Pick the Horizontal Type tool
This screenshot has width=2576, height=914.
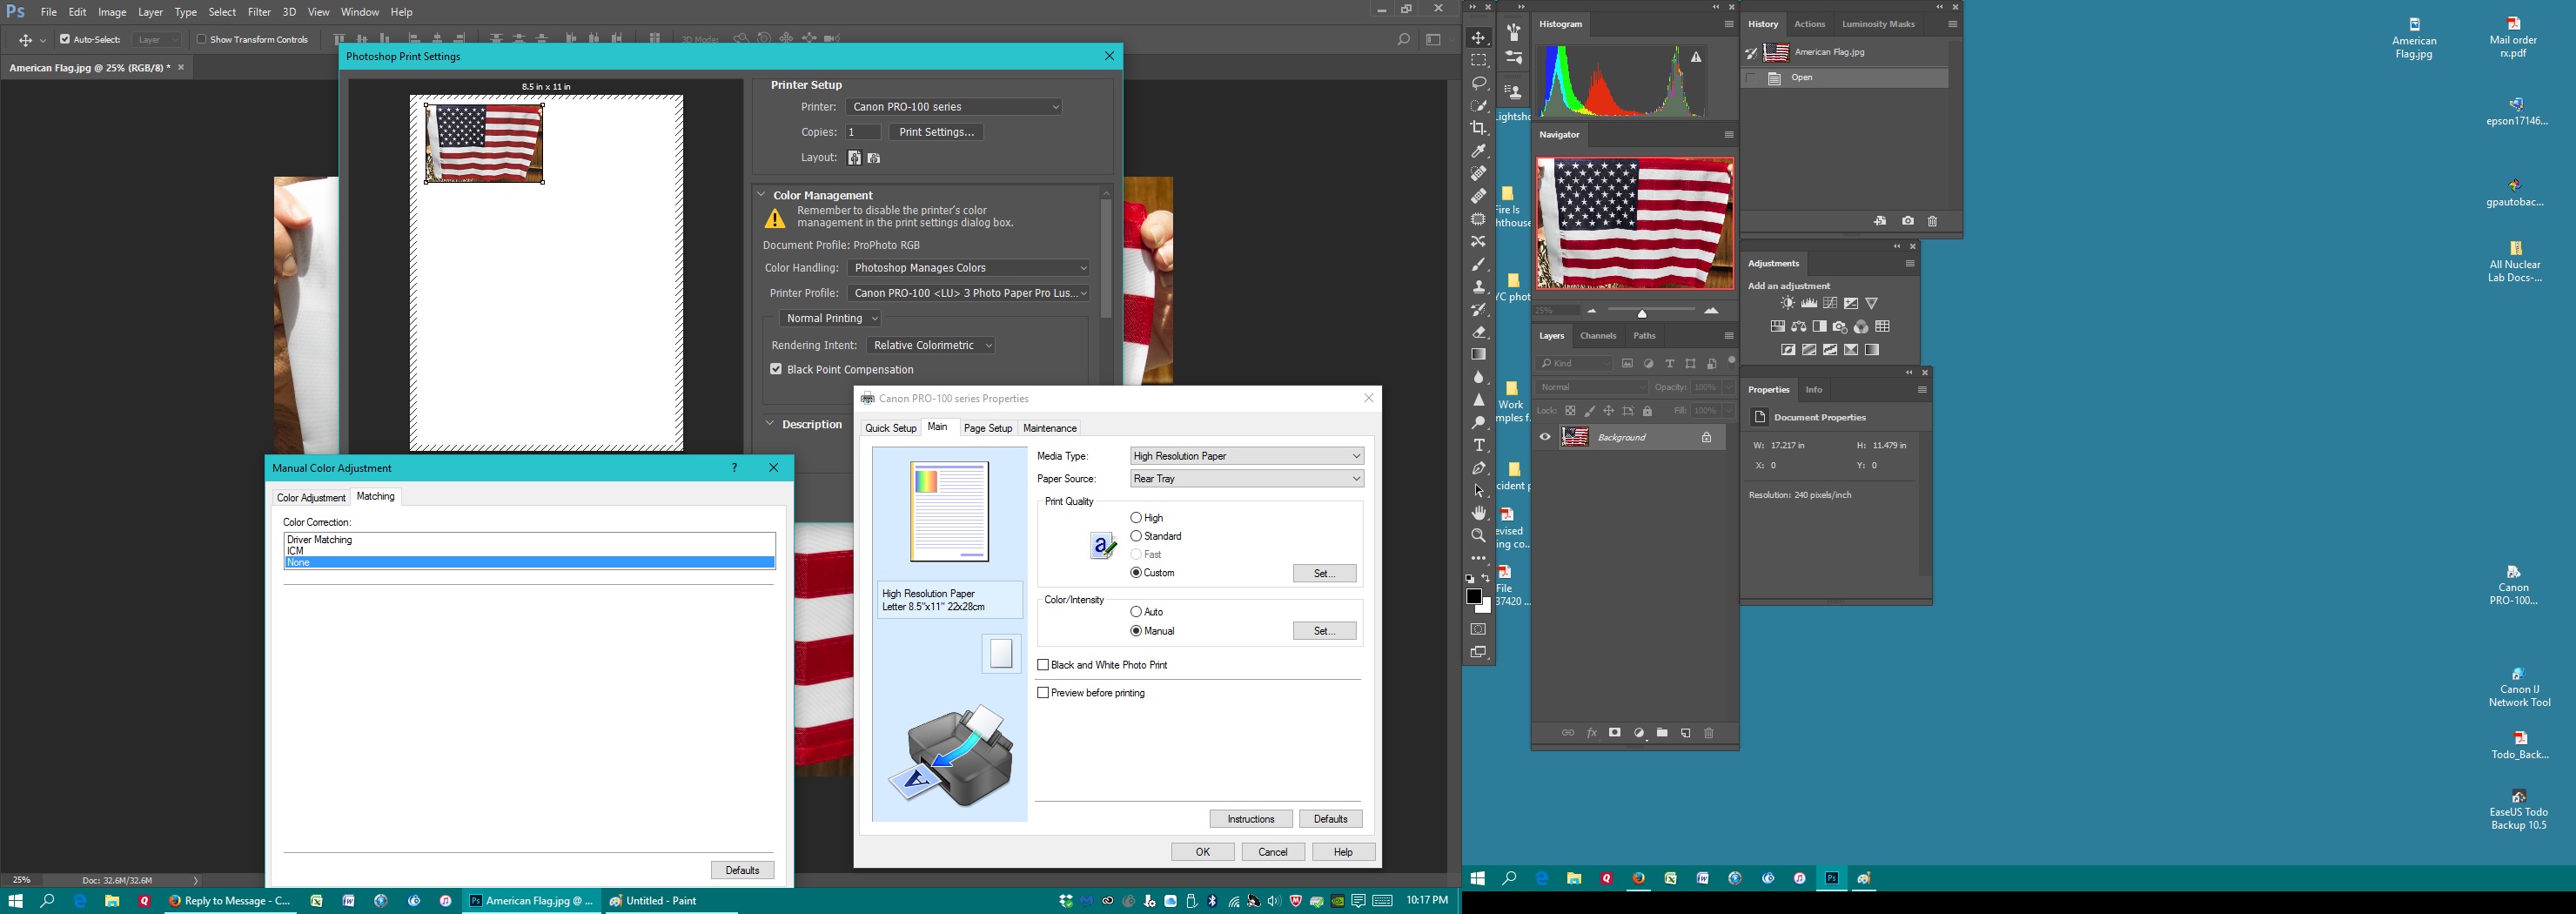click(1478, 445)
